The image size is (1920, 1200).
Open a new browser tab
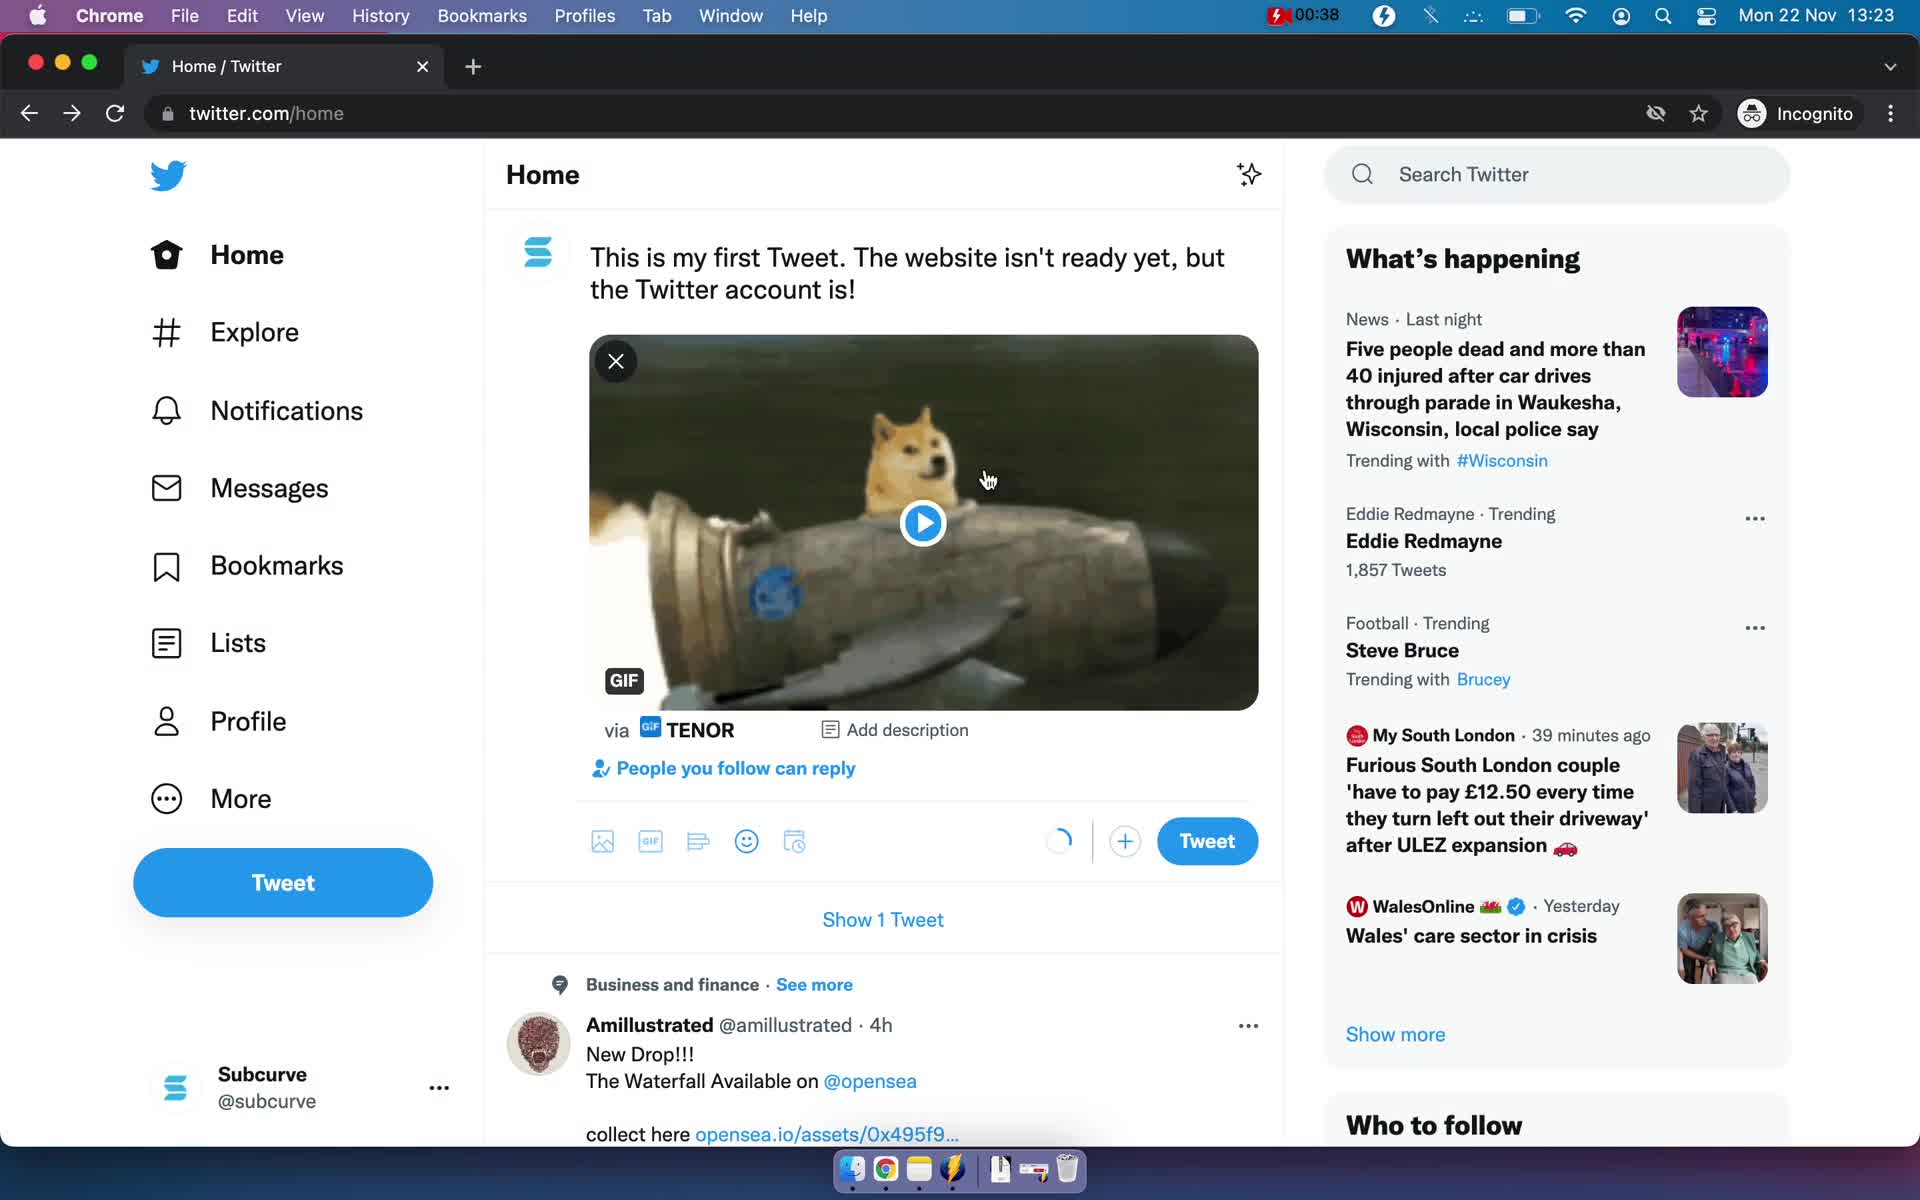473,66
